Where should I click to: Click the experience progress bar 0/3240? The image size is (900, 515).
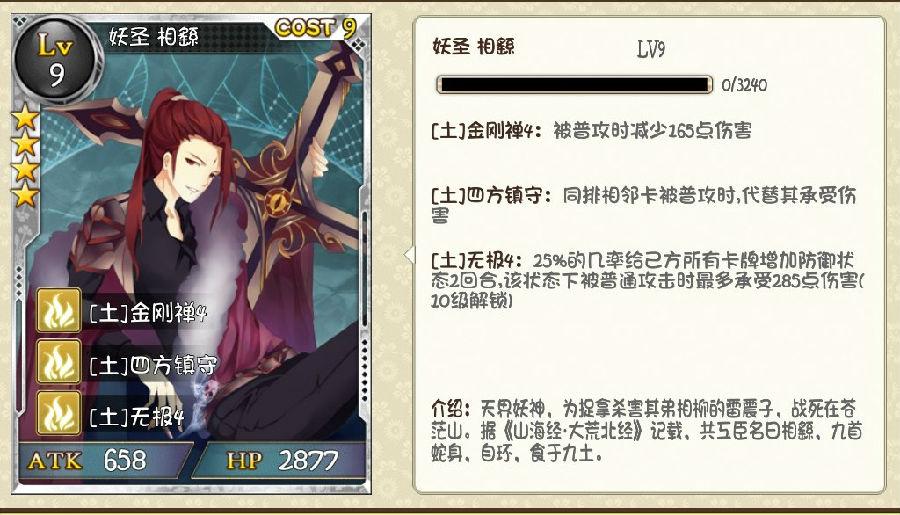[575, 85]
